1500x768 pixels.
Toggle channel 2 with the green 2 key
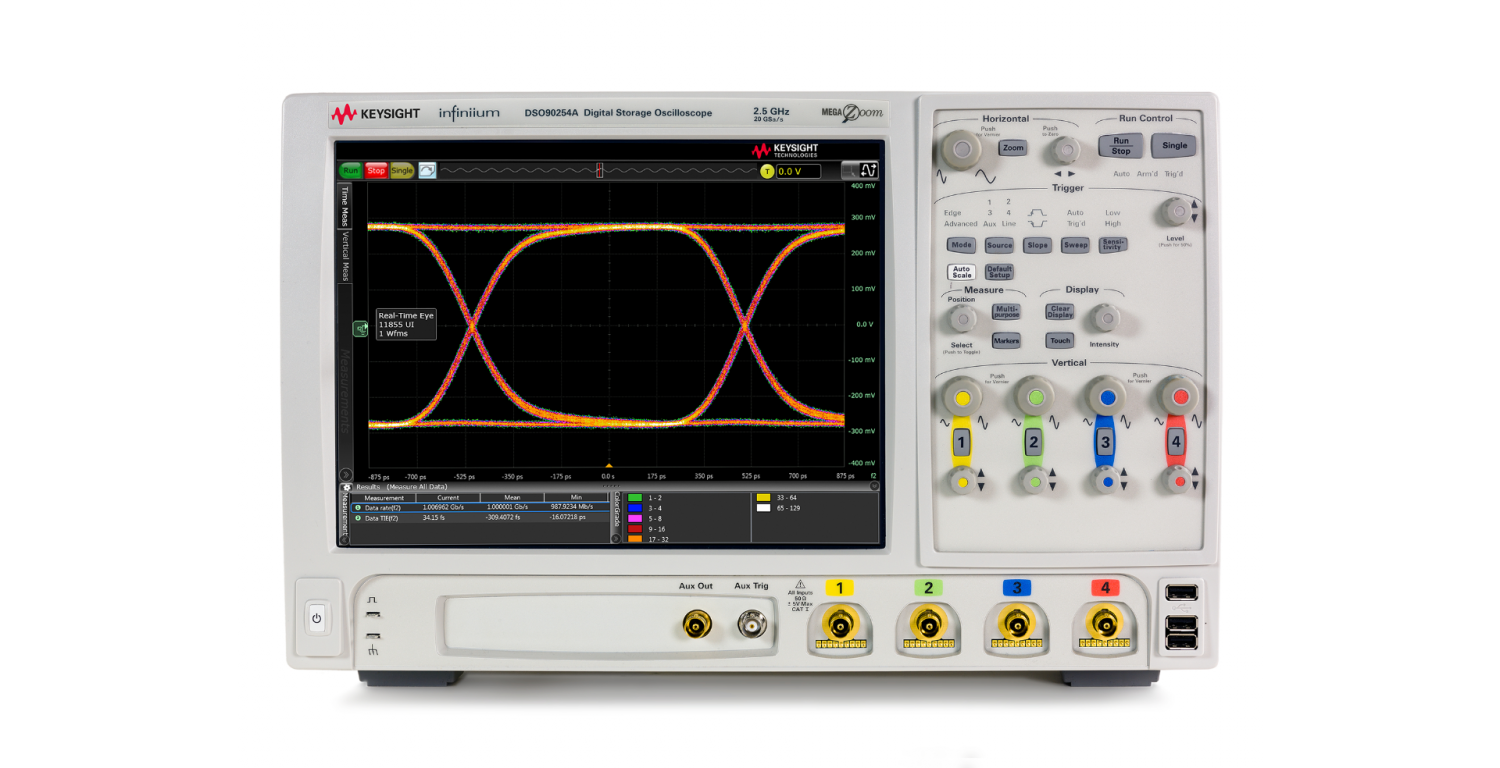click(1034, 442)
